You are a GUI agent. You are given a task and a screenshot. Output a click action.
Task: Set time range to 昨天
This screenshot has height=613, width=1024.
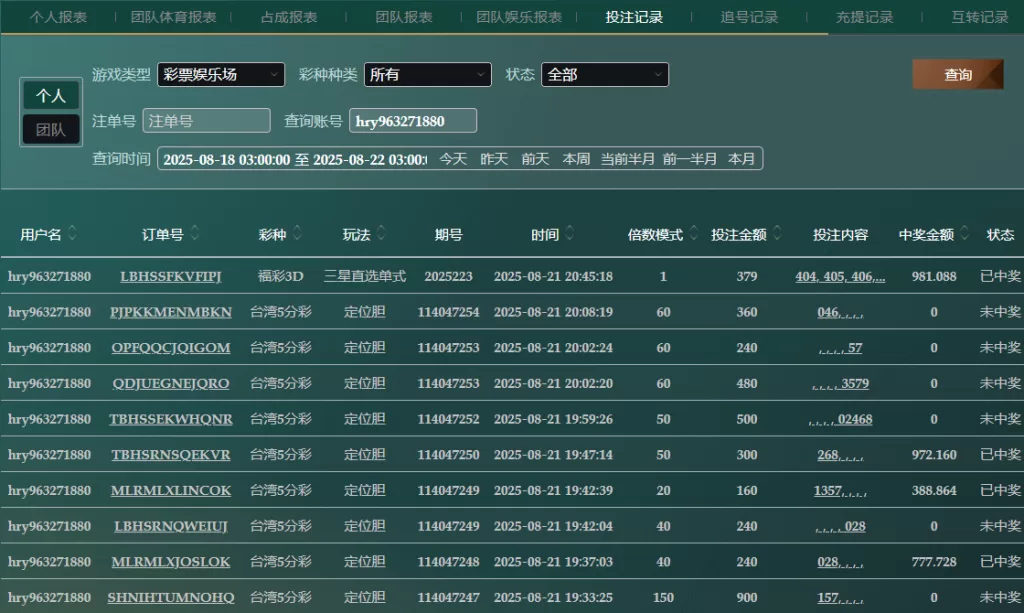tap(494, 159)
